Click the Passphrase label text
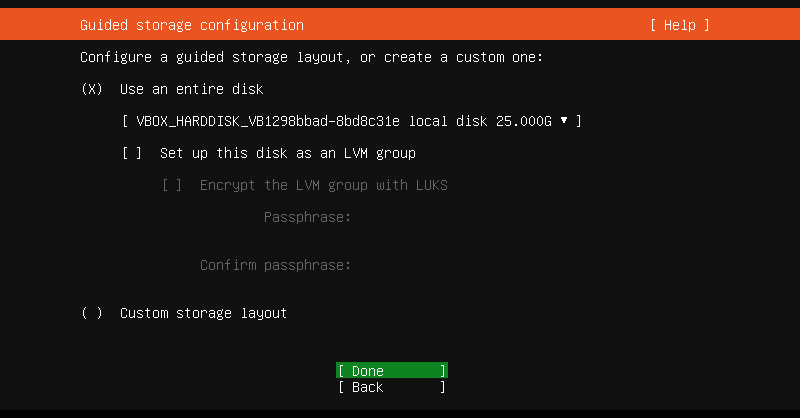800x418 pixels. (x=307, y=217)
